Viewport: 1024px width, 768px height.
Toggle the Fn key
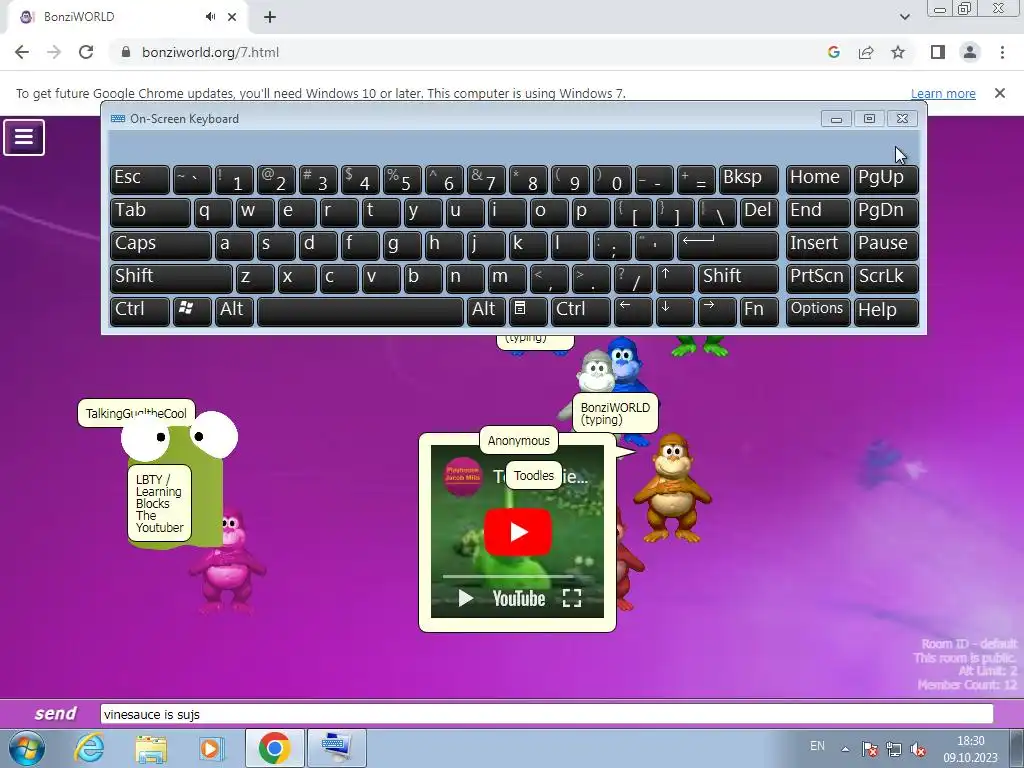759,310
